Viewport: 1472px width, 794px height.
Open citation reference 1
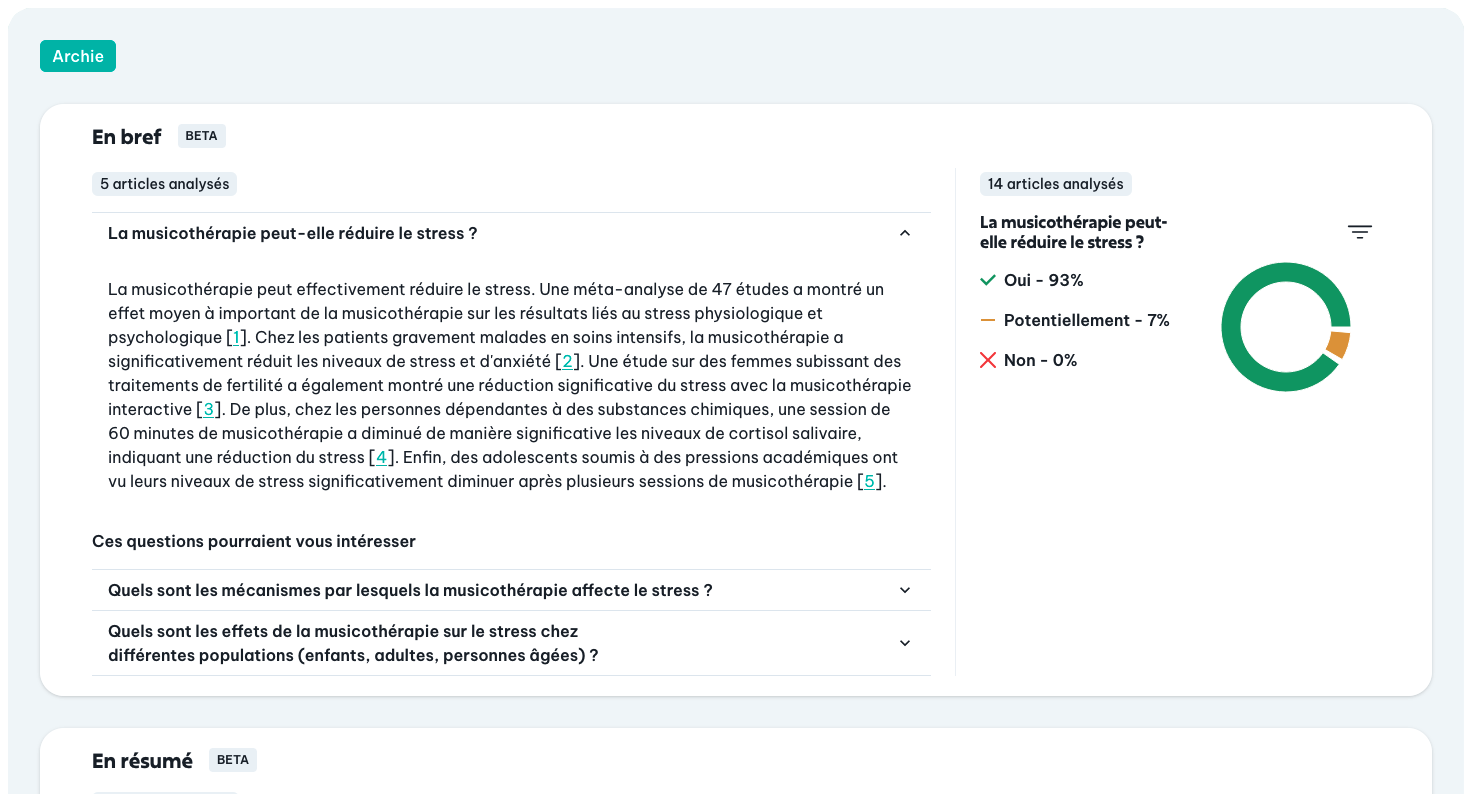(236, 337)
